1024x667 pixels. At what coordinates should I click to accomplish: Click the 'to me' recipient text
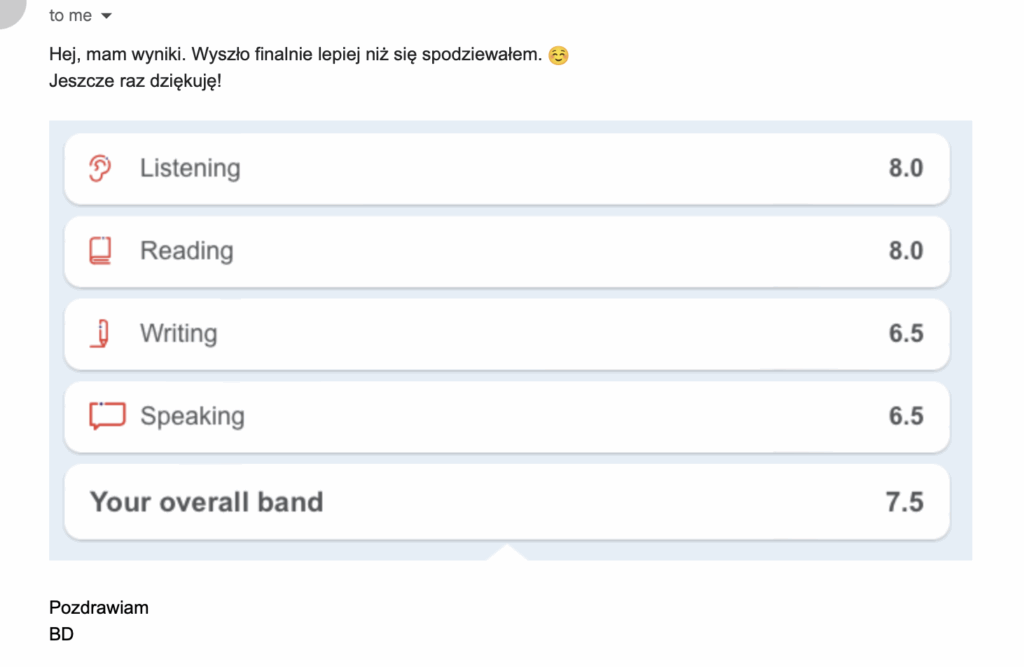pyautogui.click(x=70, y=16)
